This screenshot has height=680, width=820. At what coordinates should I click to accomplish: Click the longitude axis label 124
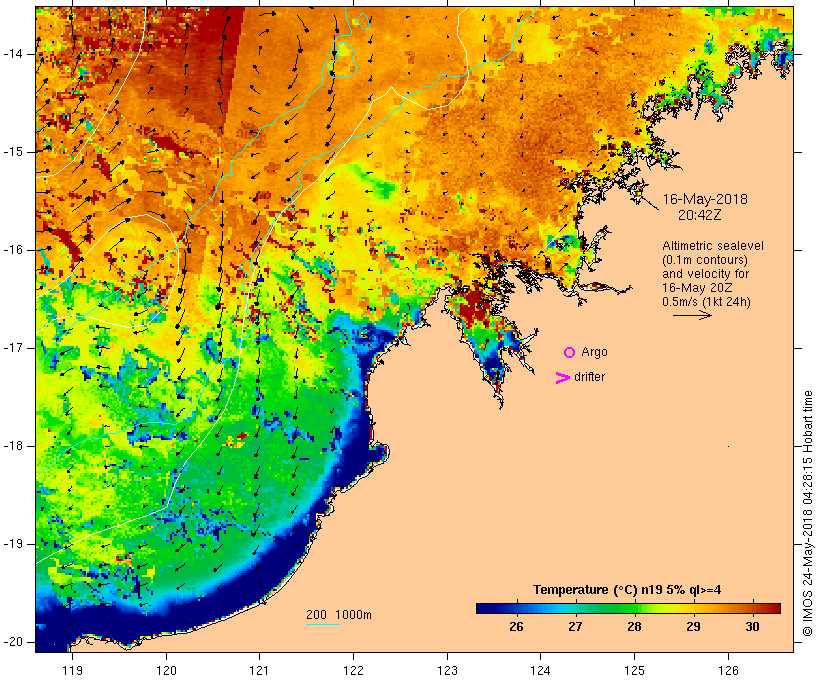click(540, 670)
